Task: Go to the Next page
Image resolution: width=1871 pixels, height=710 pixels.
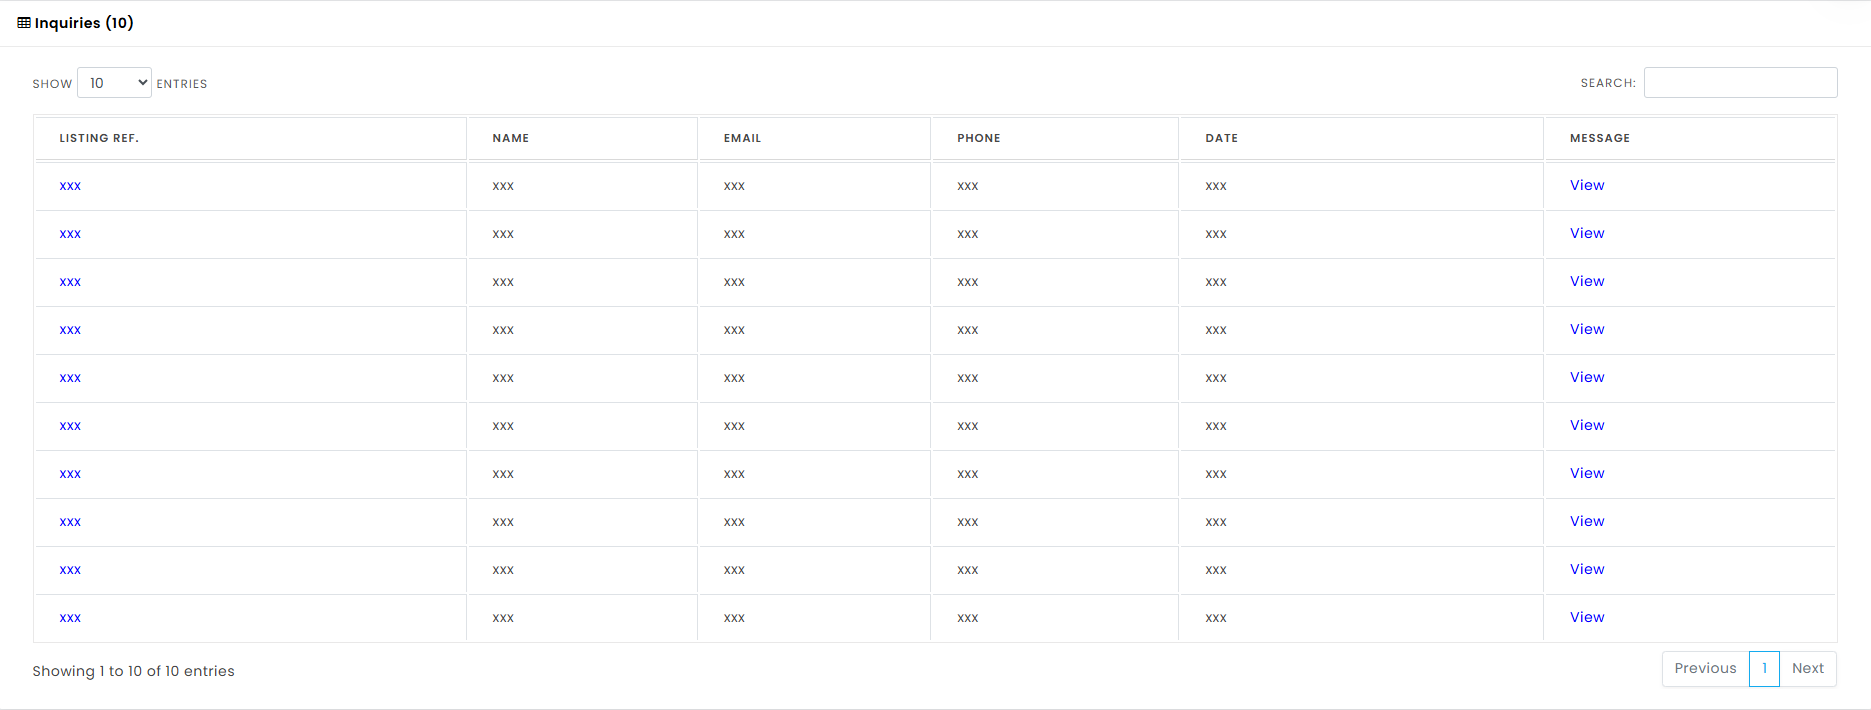Action: click(1808, 669)
